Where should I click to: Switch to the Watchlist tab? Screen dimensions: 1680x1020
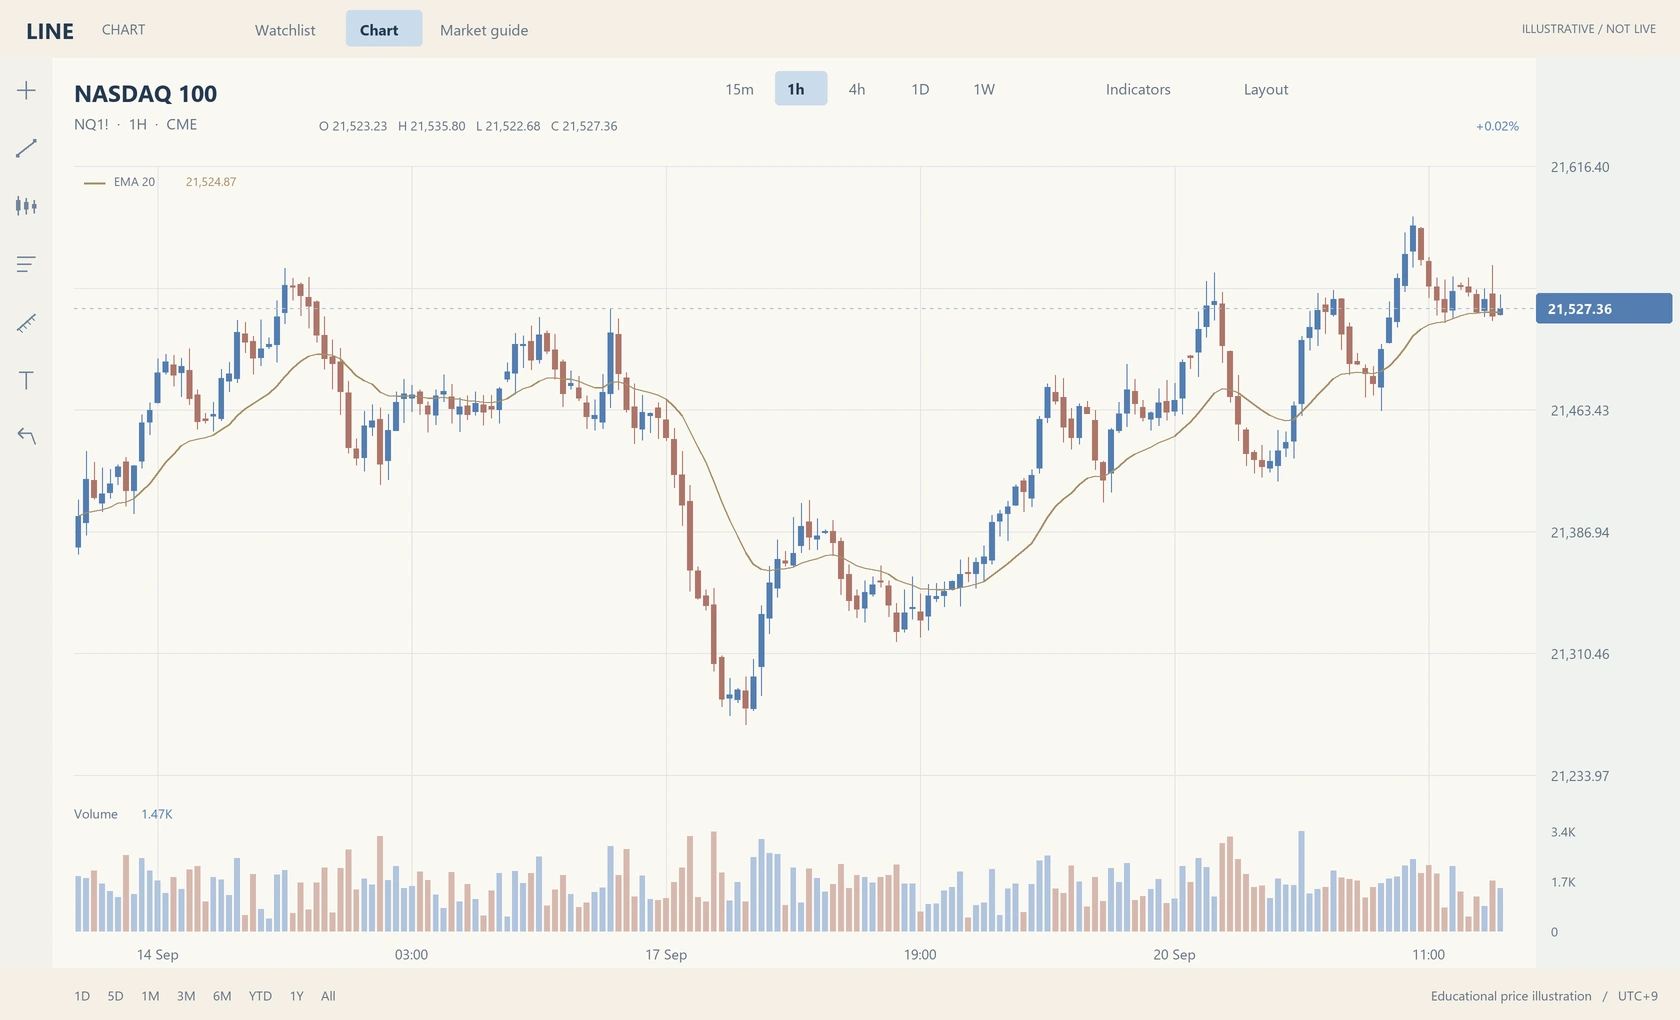tap(285, 30)
